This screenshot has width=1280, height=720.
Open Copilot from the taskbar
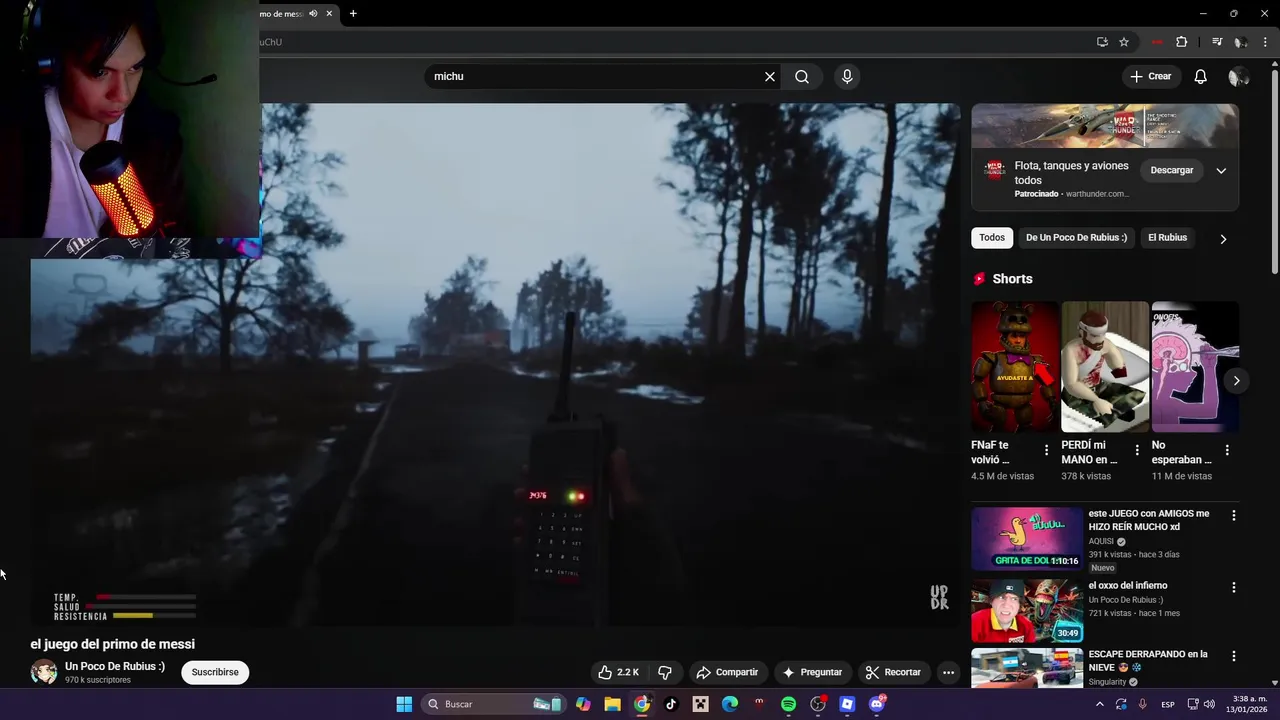(x=583, y=704)
